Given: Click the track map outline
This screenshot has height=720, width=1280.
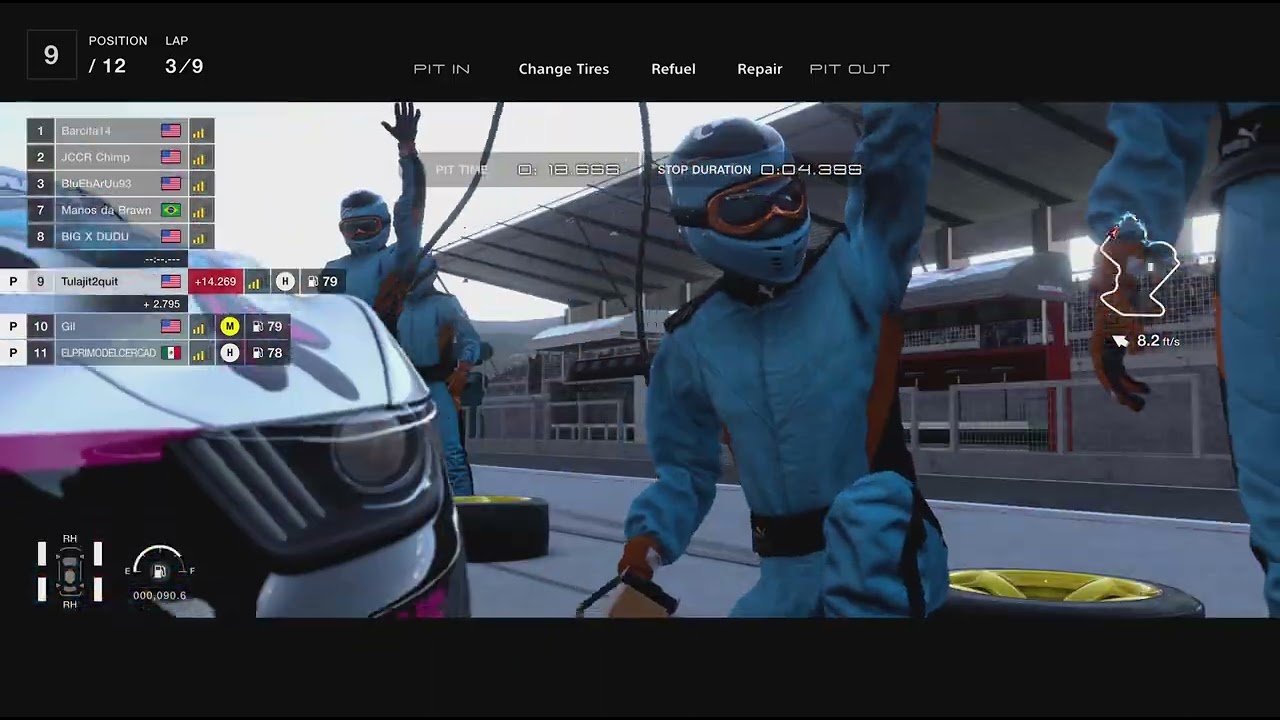Looking at the screenshot, I should pos(1138,265).
